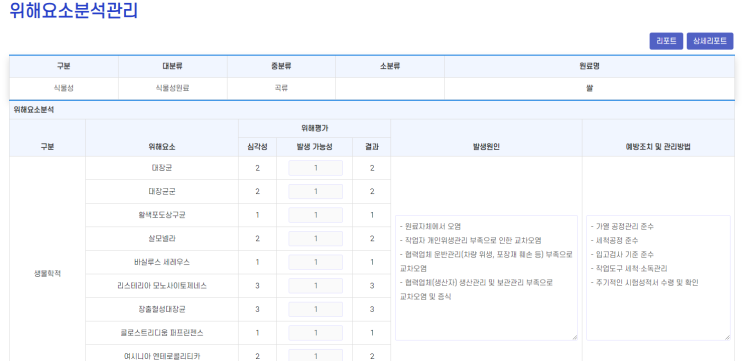Focus the 여시니아 엔테로콜리티카 발생 가능성 input
This screenshot has height=361, width=743.
tap(316, 355)
